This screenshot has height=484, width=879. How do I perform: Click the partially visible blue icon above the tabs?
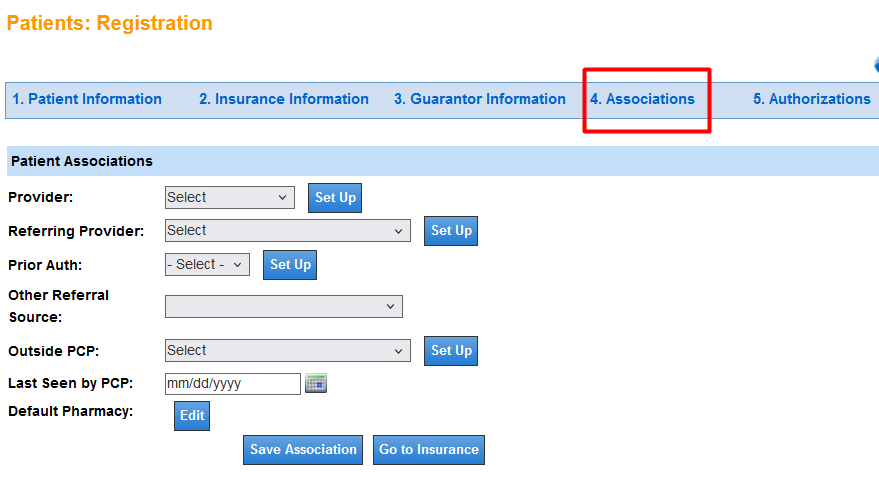[x=876, y=65]
